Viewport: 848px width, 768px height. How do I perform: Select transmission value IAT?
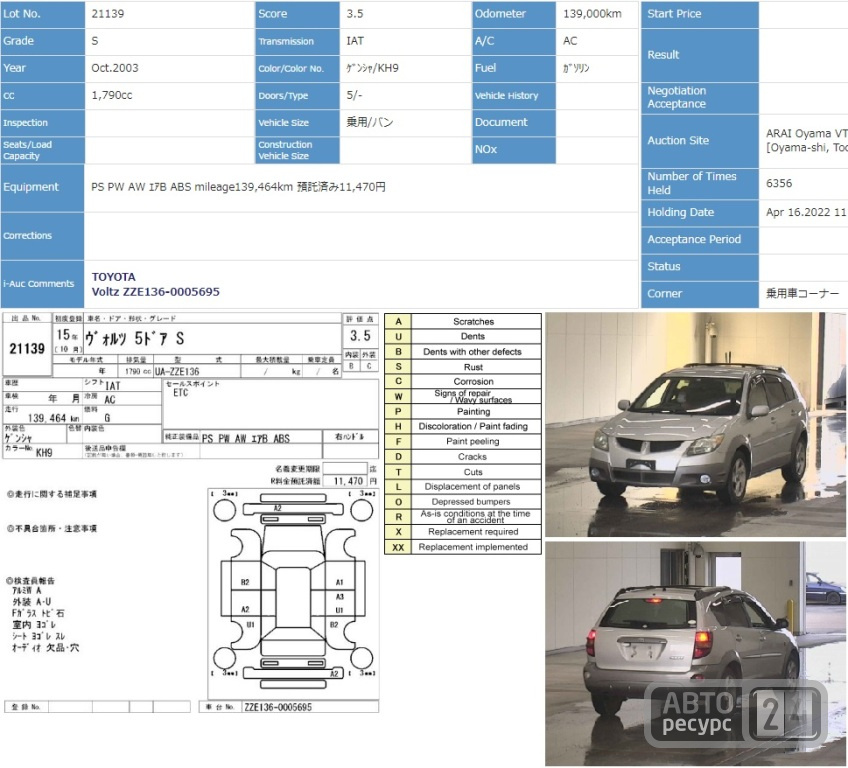coord(355,41)
